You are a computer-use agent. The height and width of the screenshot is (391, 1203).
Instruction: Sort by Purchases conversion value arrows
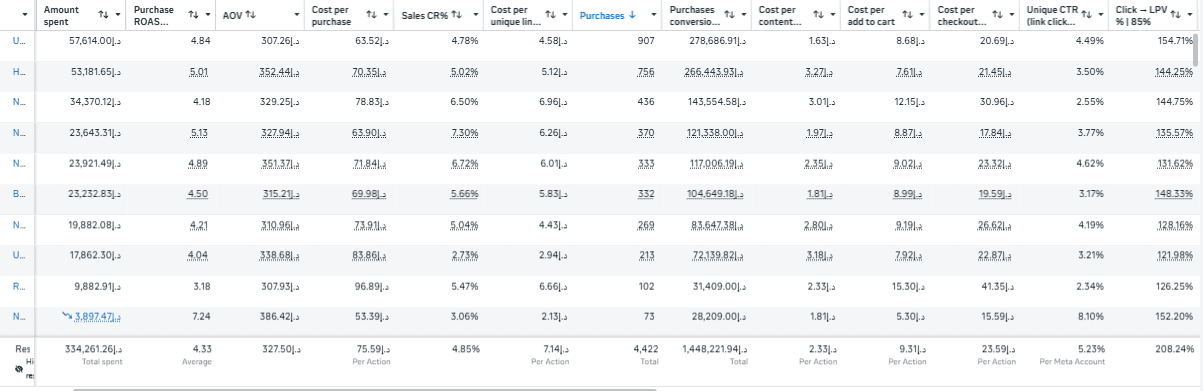click(x=728, y=15)
